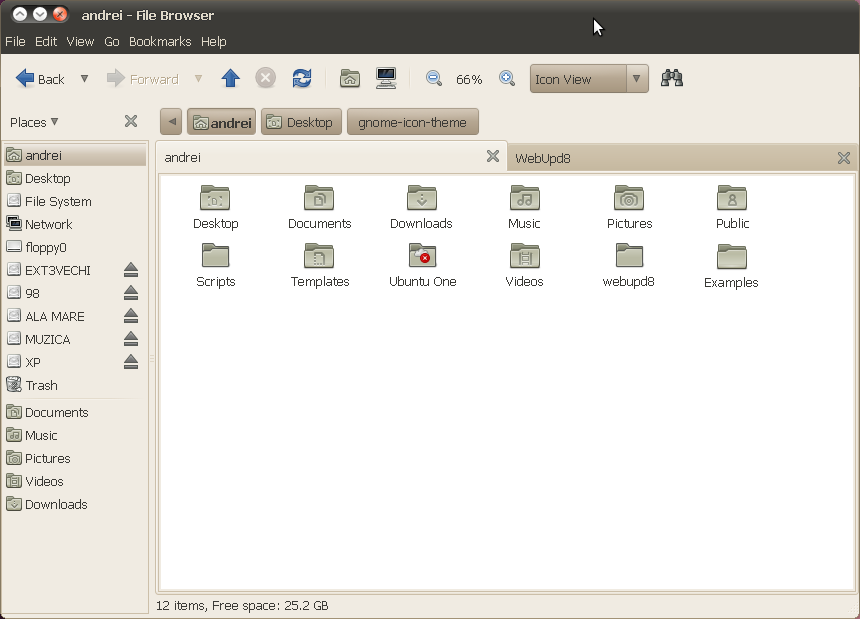The image size is (860, 619).
Task: Open the View menu
Action: (80, 42)
